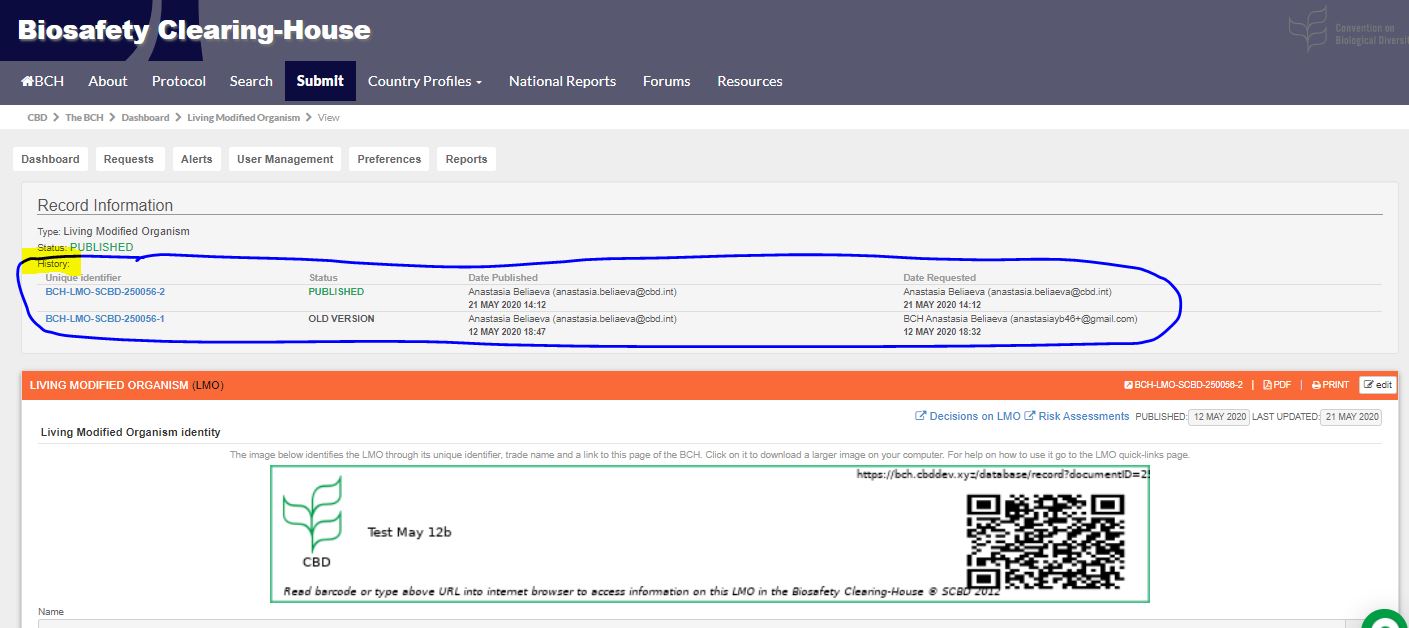Screen dimensions: 1409x628
Task: Open the Forums menu item
Action: coord(666,81)
